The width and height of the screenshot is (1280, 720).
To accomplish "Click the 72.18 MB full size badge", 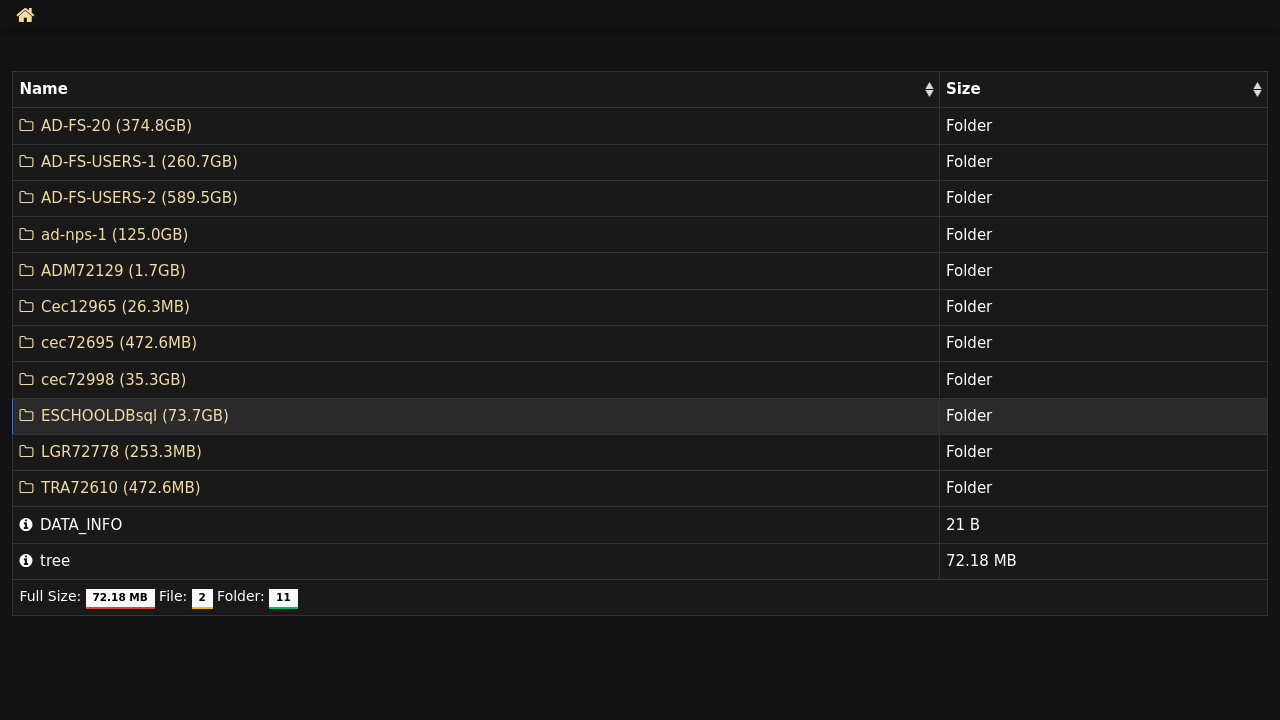I will point(120,598).
